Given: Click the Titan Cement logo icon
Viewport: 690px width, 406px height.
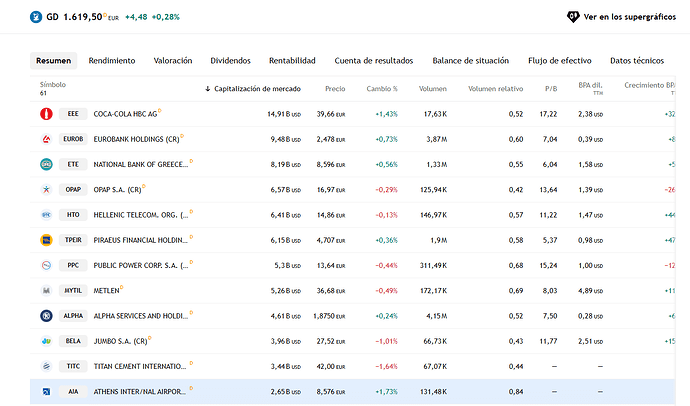Looking at the screenshot, I should pos(46,366).
